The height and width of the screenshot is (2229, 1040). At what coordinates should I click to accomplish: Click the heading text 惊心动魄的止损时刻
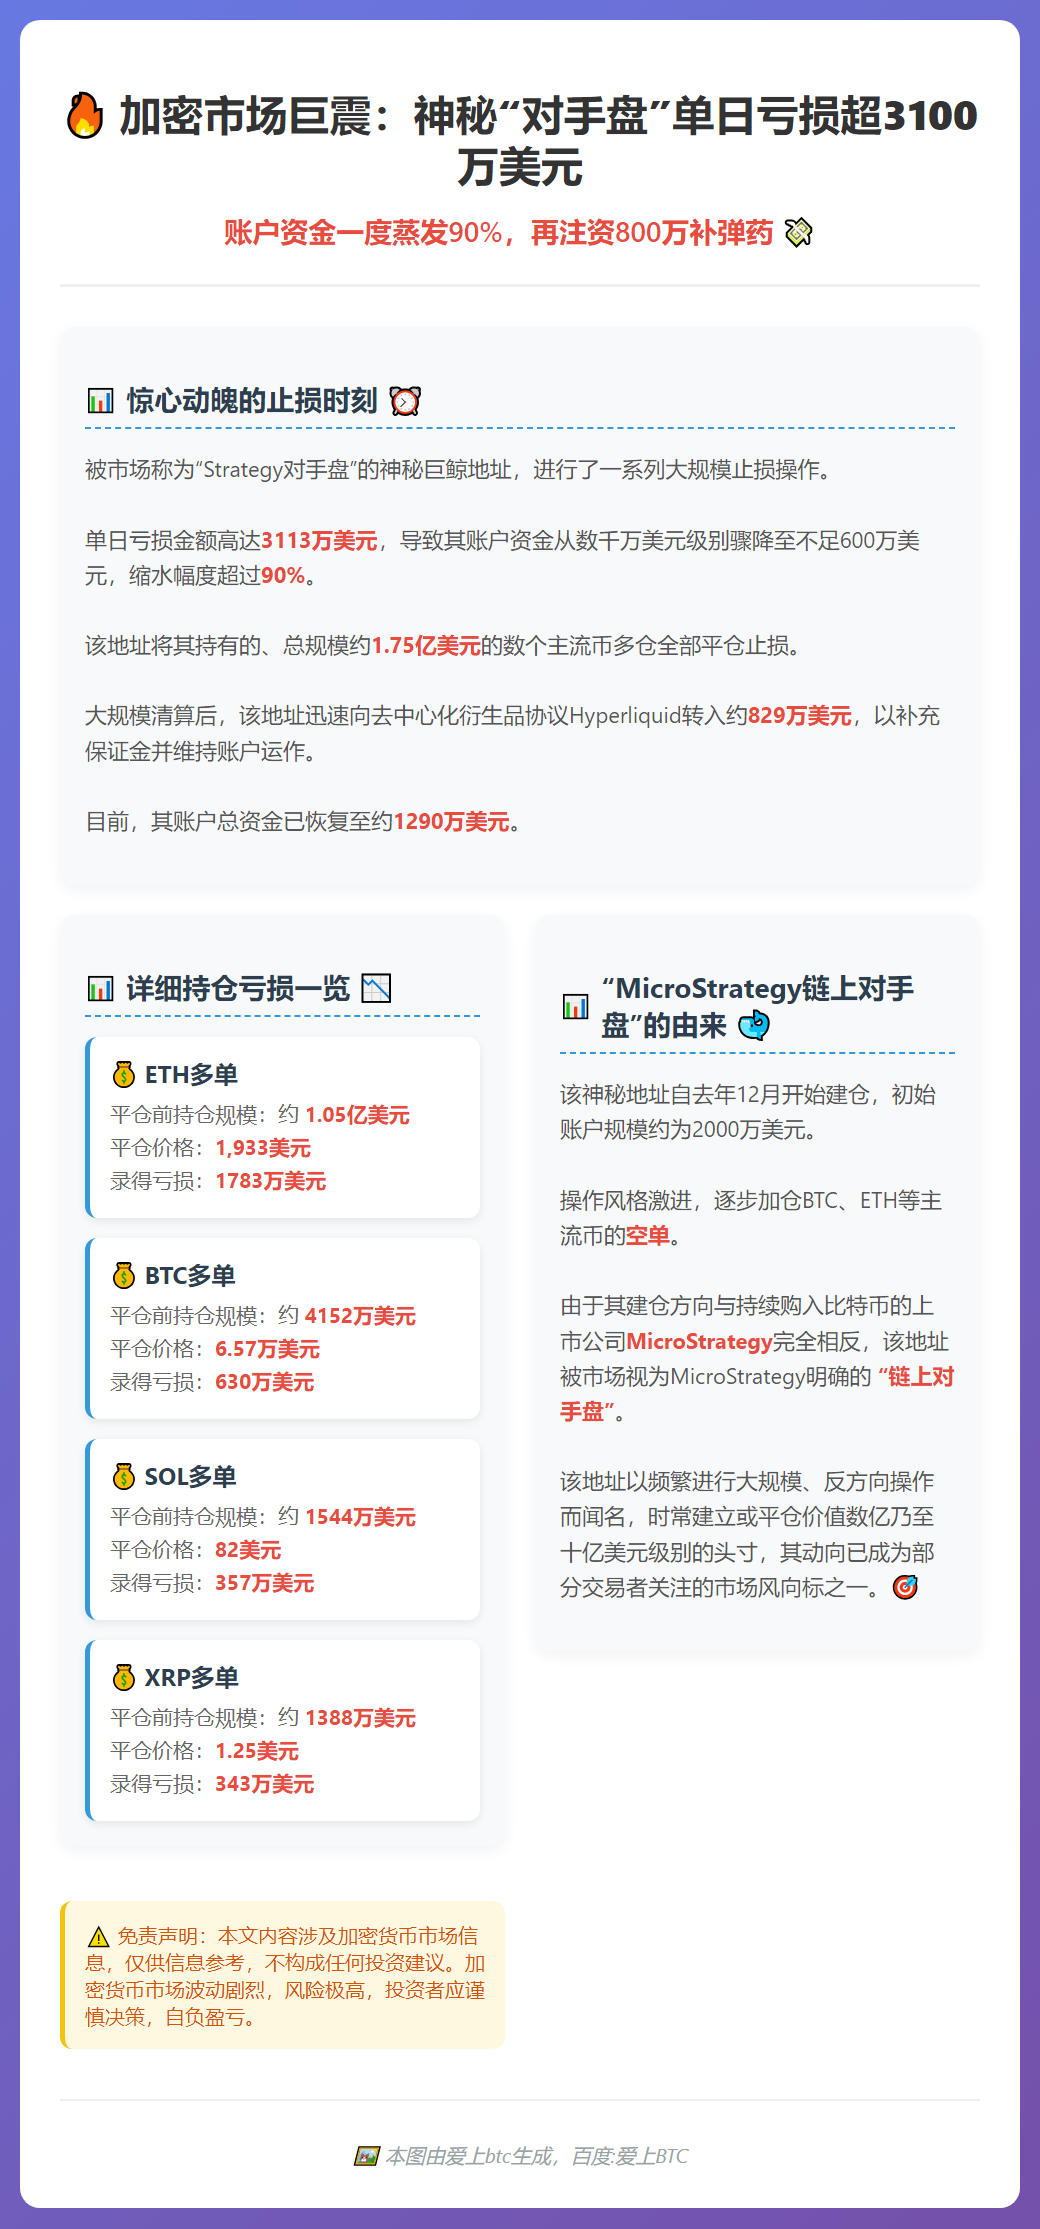(252, 401)
